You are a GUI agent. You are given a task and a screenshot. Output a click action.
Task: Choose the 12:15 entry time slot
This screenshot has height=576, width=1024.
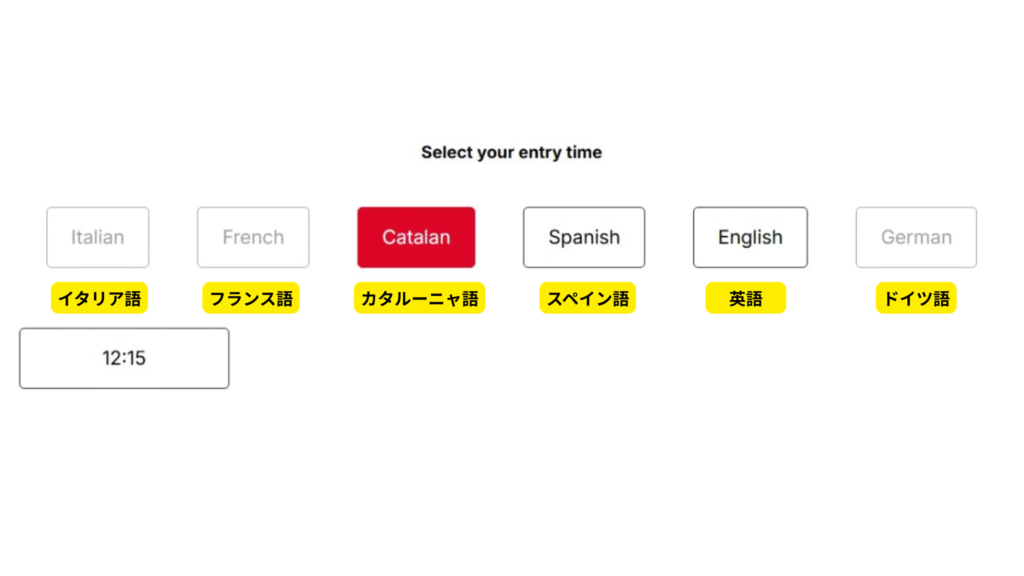(x=124, y=358)
